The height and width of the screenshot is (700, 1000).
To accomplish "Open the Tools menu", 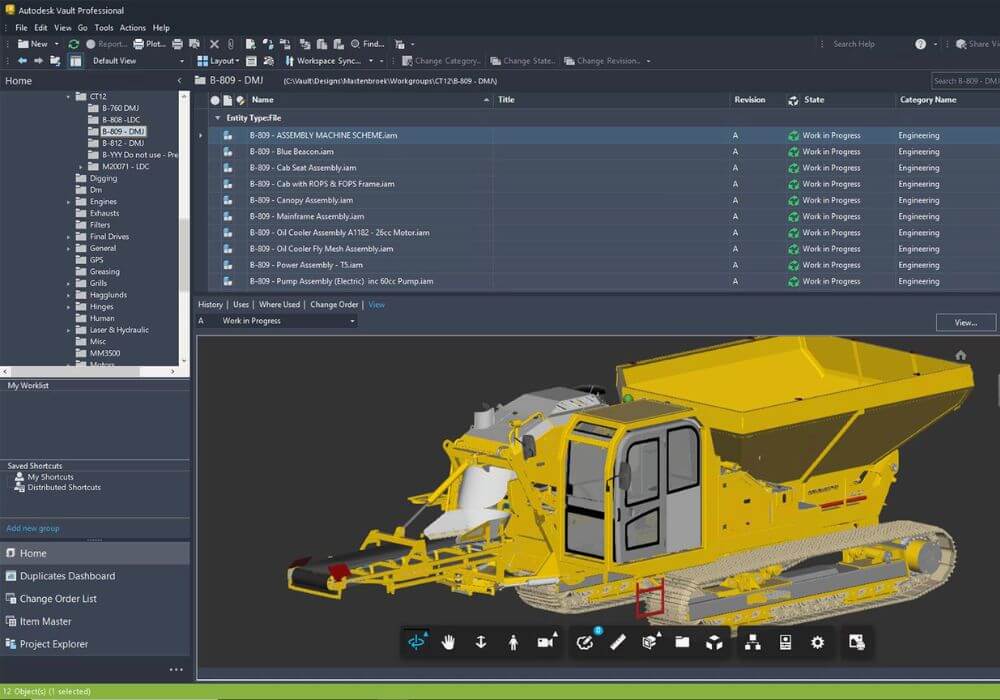I will (103, 28).
